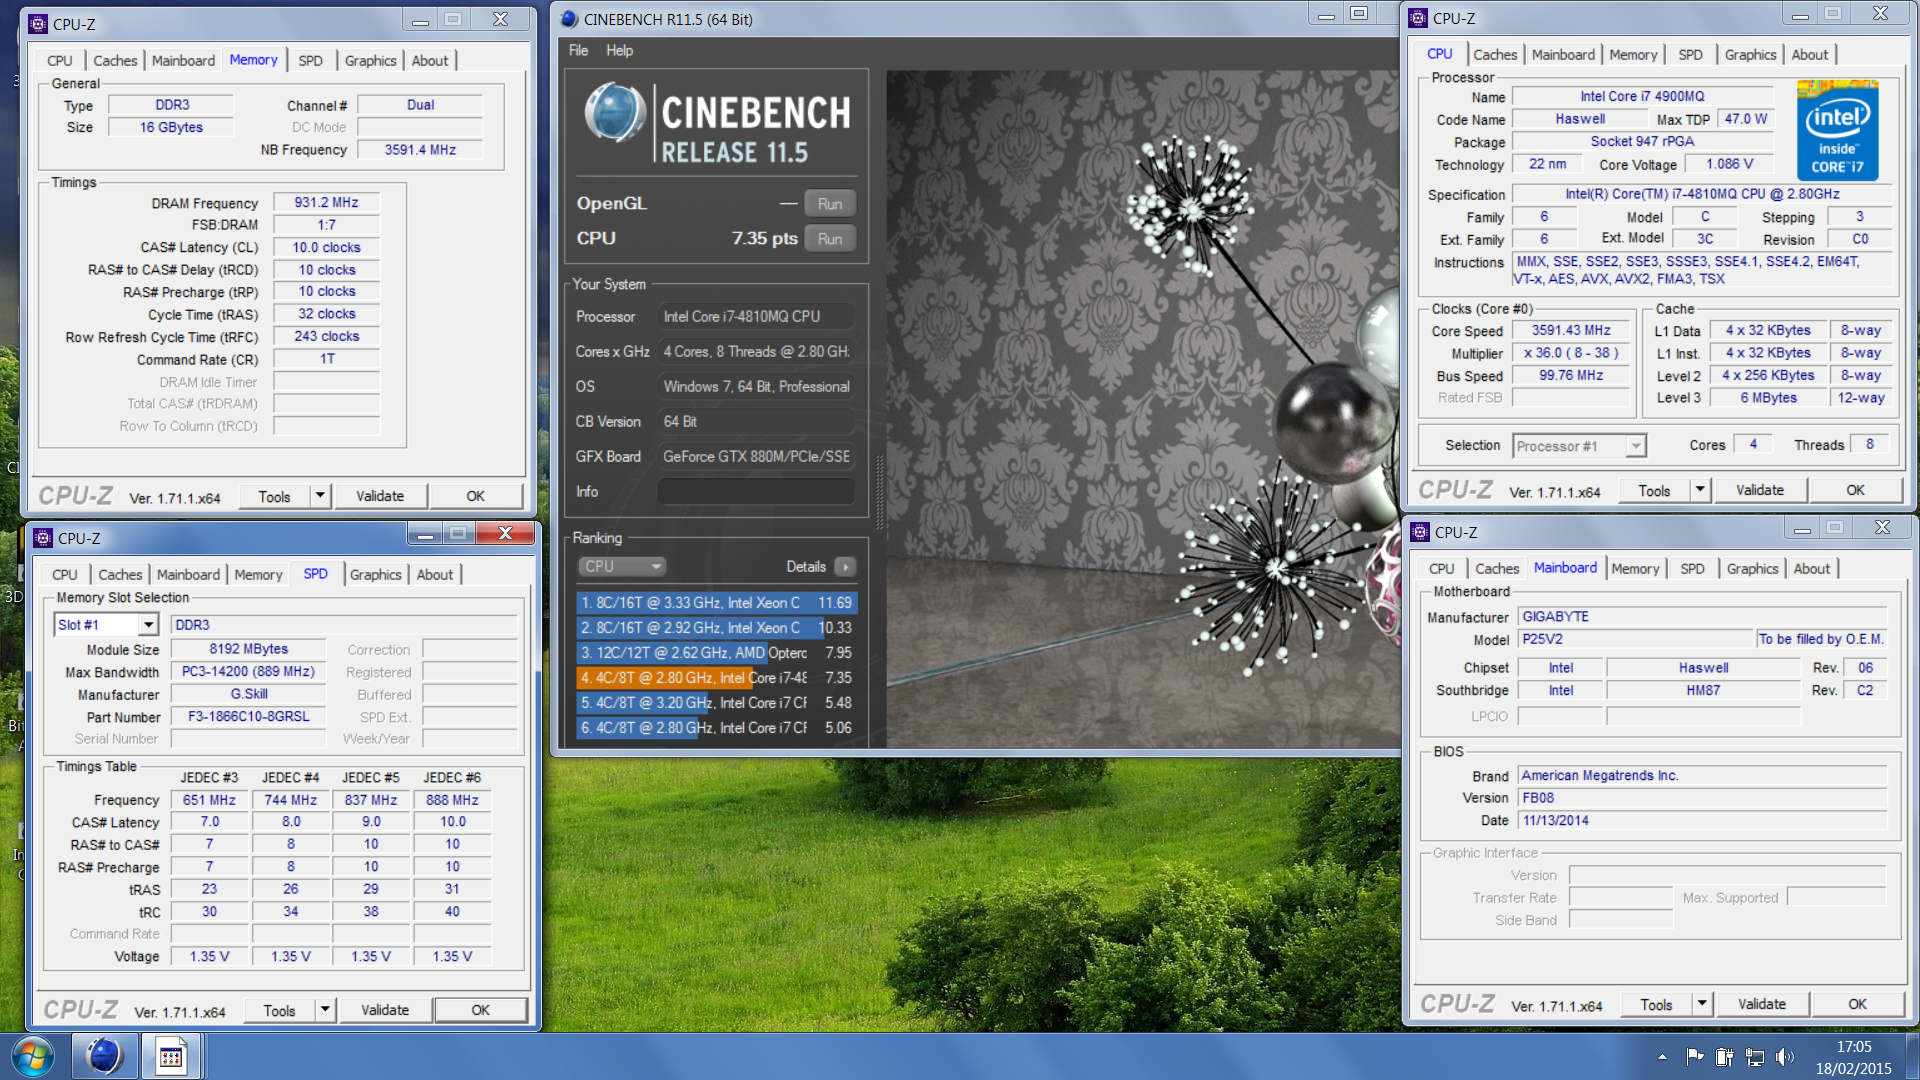The image size is (1920, 1080).
Task: Click Validate in the Mainboard window
Action: click(x=1762, y=1004)
